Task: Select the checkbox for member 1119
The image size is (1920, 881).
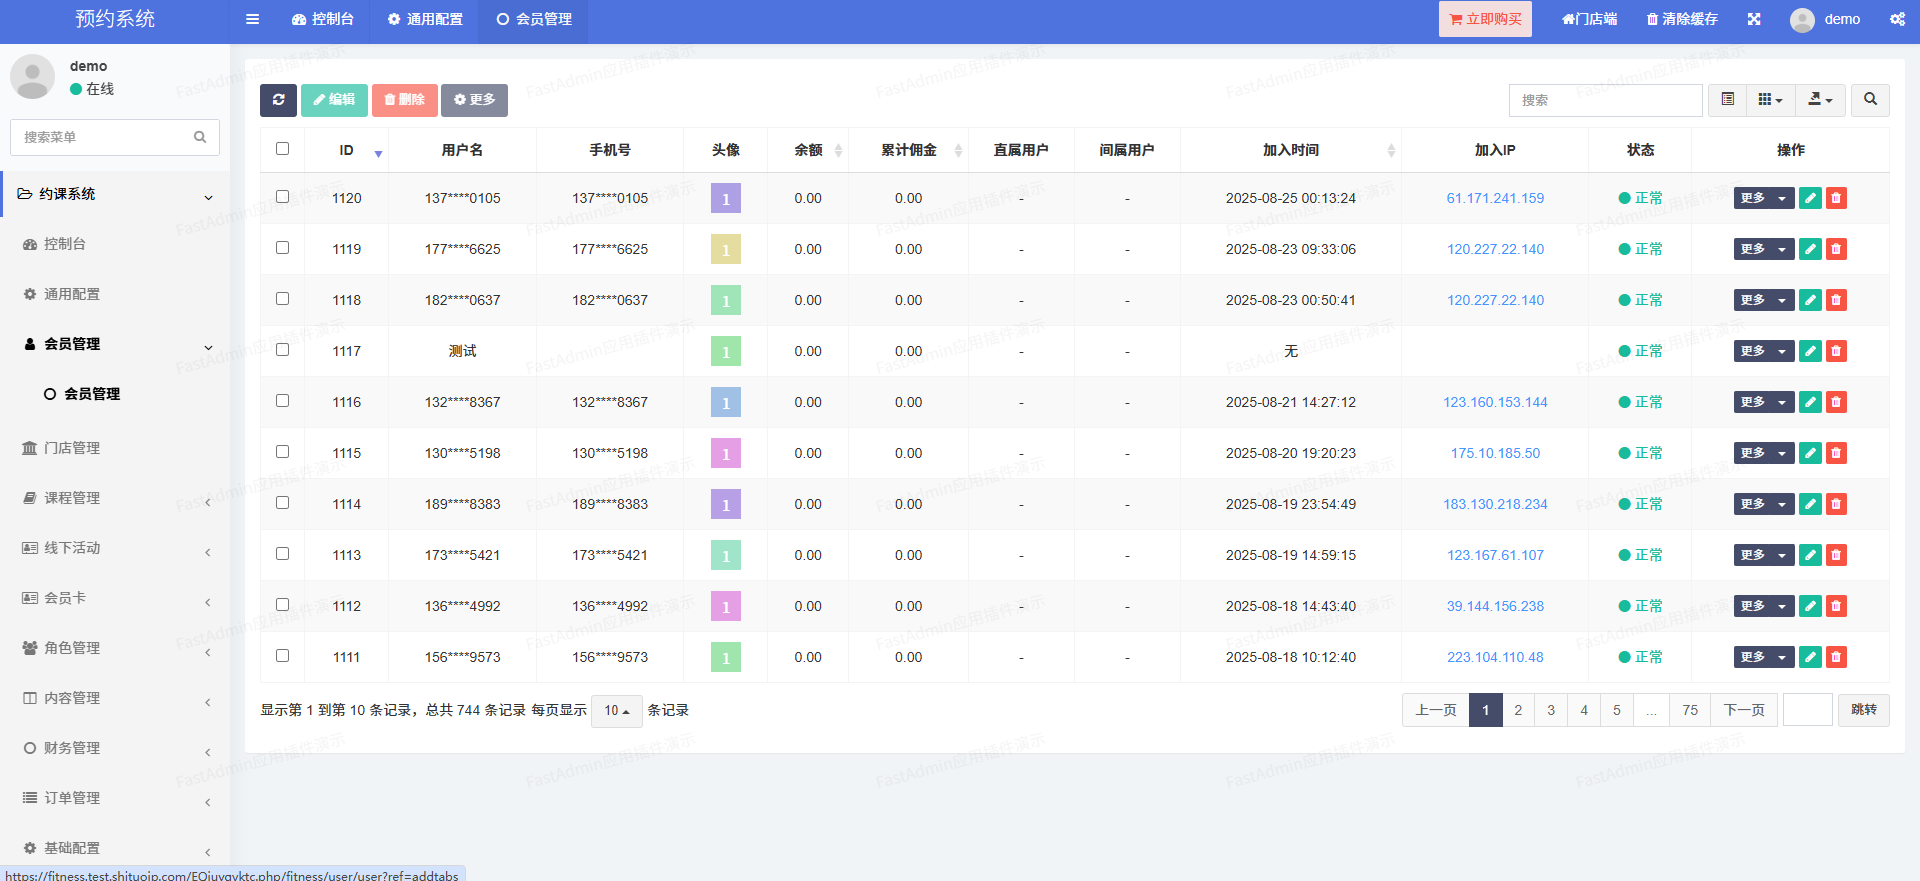Action: (282, 248)
